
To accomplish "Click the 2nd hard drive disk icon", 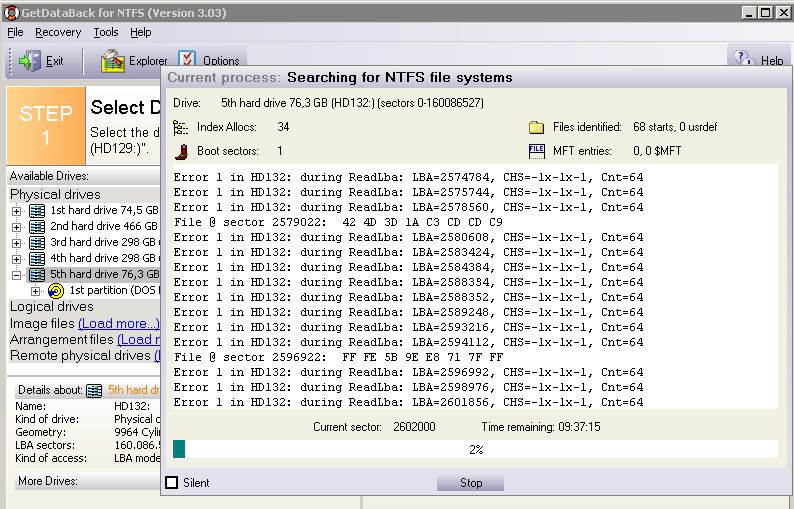I will pyautogui.click(x=37, y=226).
